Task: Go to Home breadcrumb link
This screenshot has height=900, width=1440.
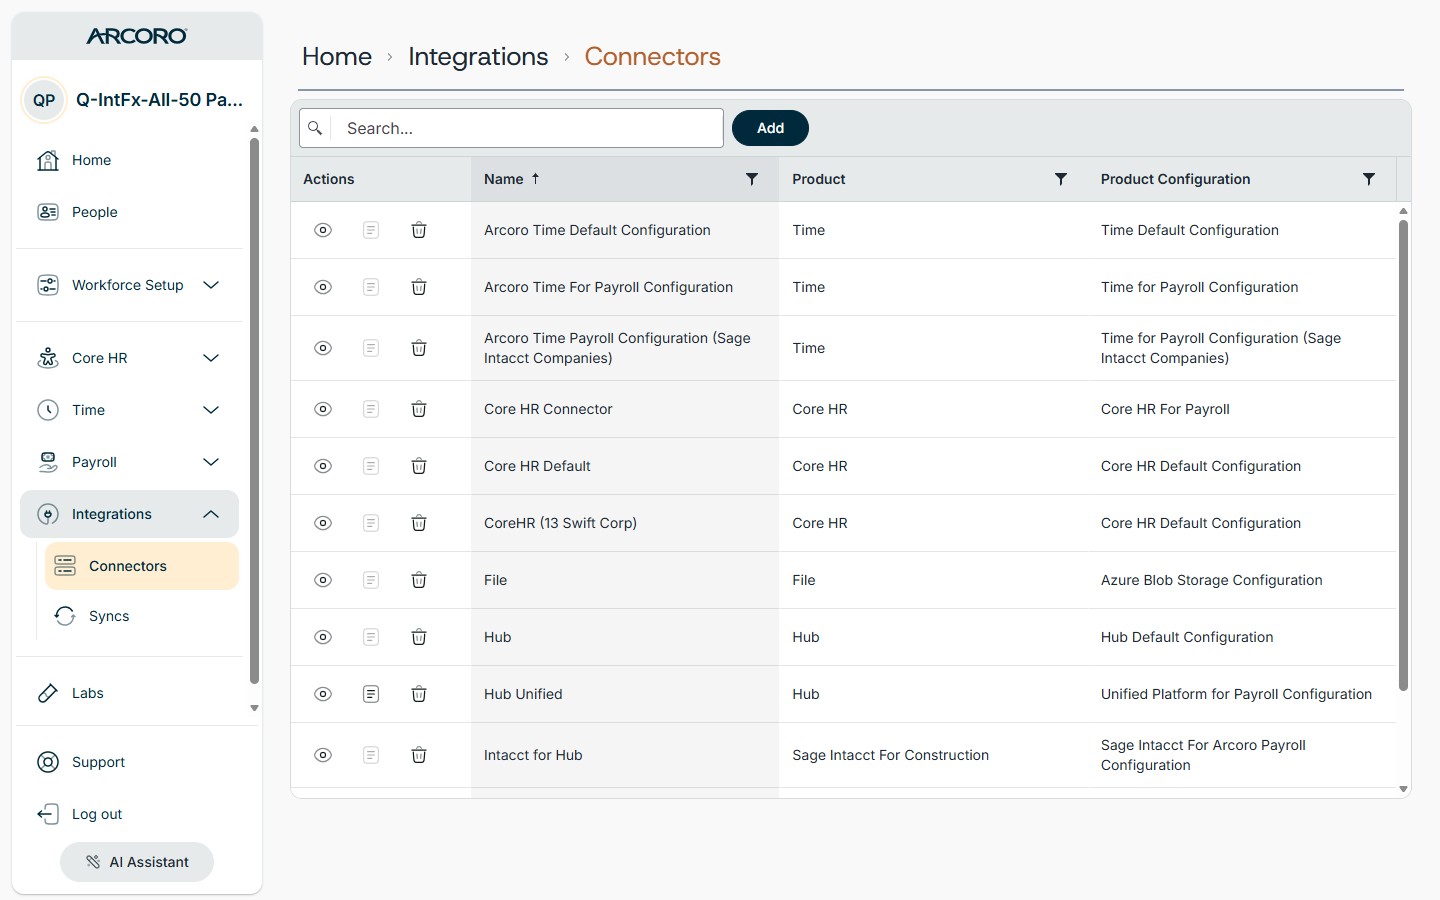Action: coord(337,57)
